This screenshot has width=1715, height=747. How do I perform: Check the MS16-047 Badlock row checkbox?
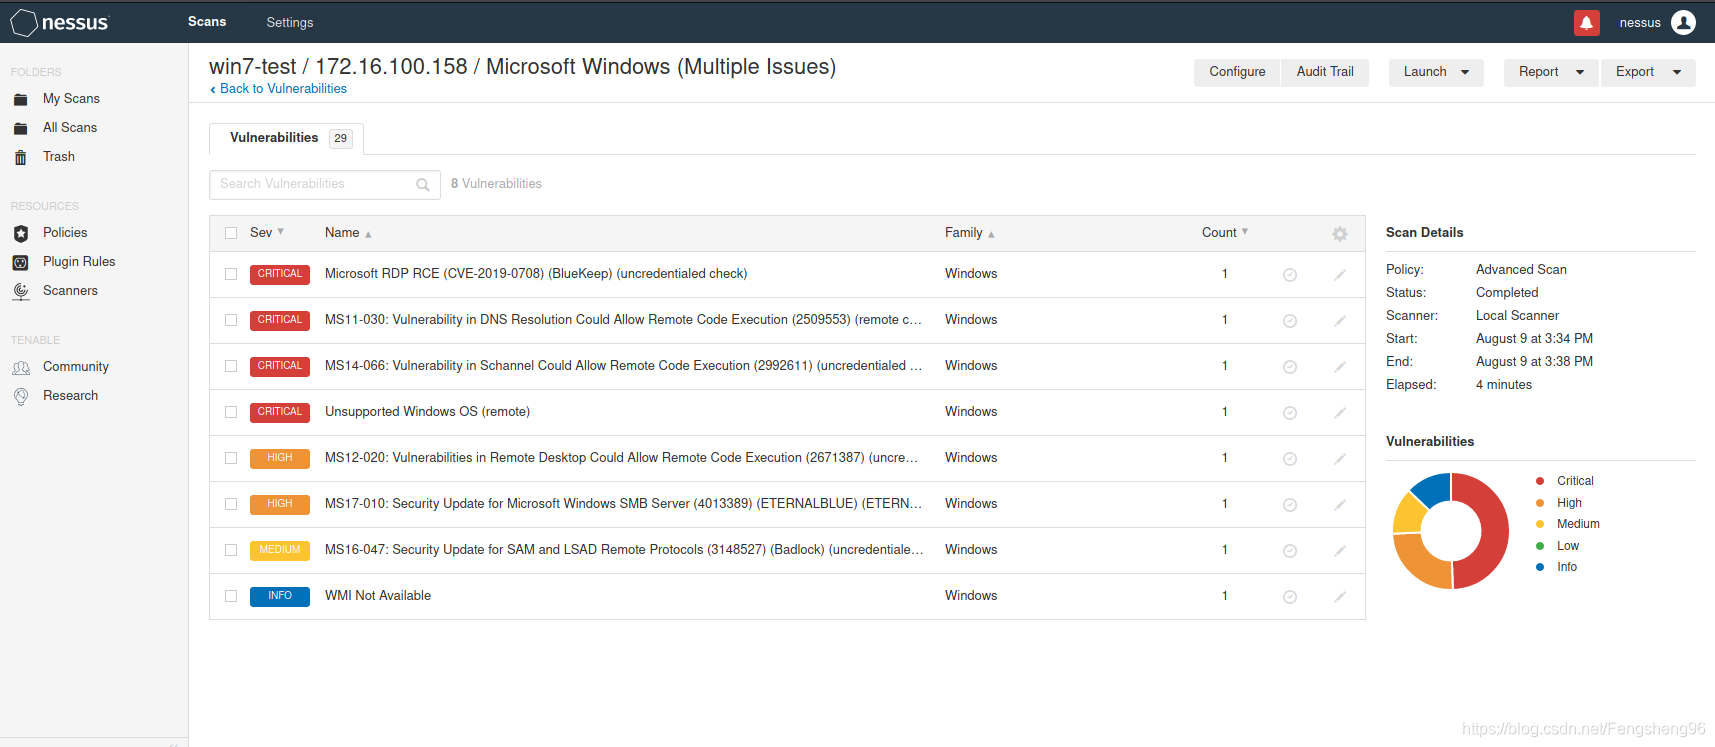click(231, 550)
